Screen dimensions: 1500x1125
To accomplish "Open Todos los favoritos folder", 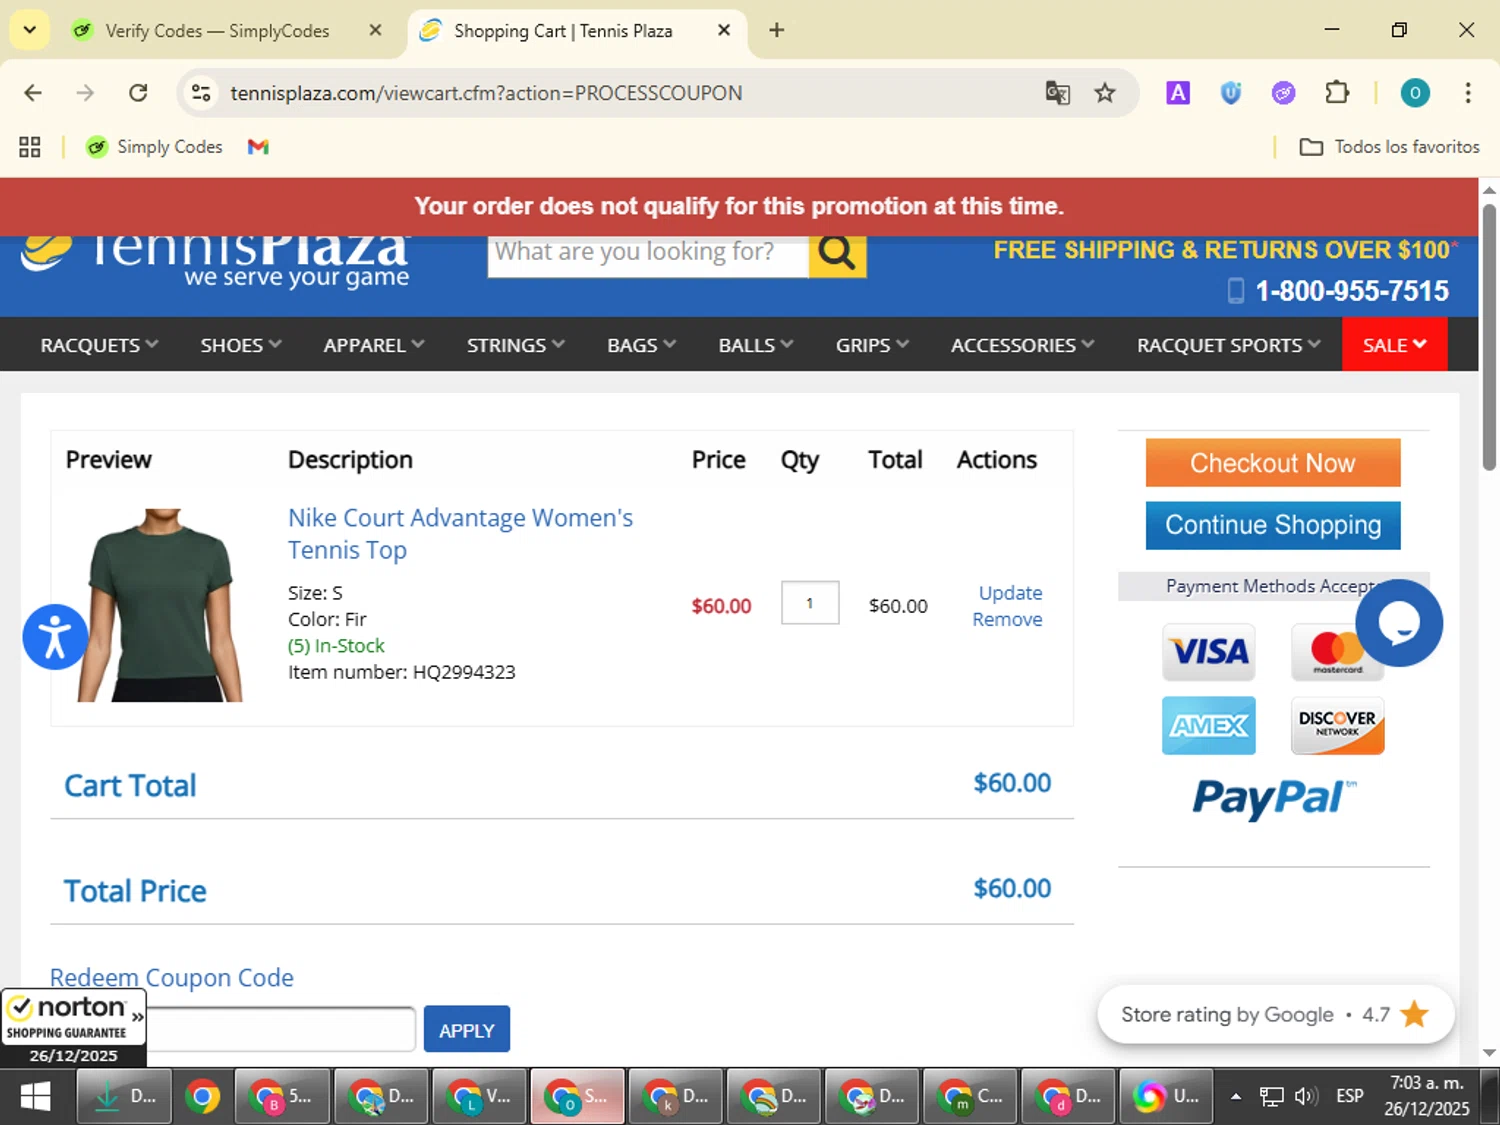I will coord(1389,147).
